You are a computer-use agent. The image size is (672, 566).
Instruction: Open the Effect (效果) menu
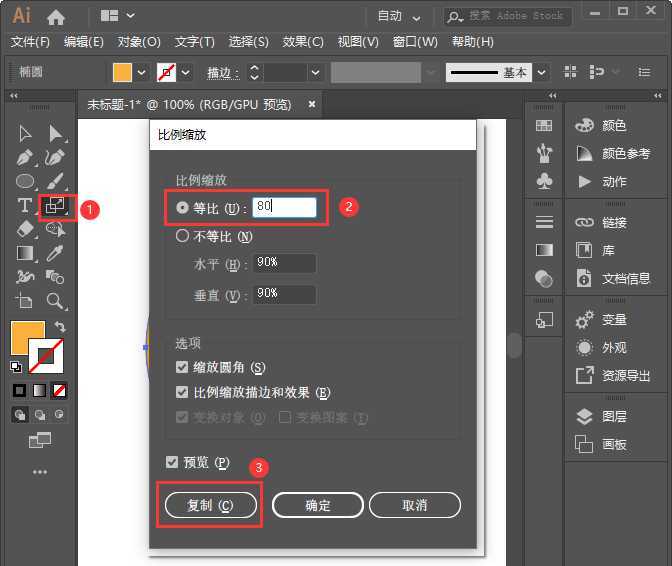303,42
